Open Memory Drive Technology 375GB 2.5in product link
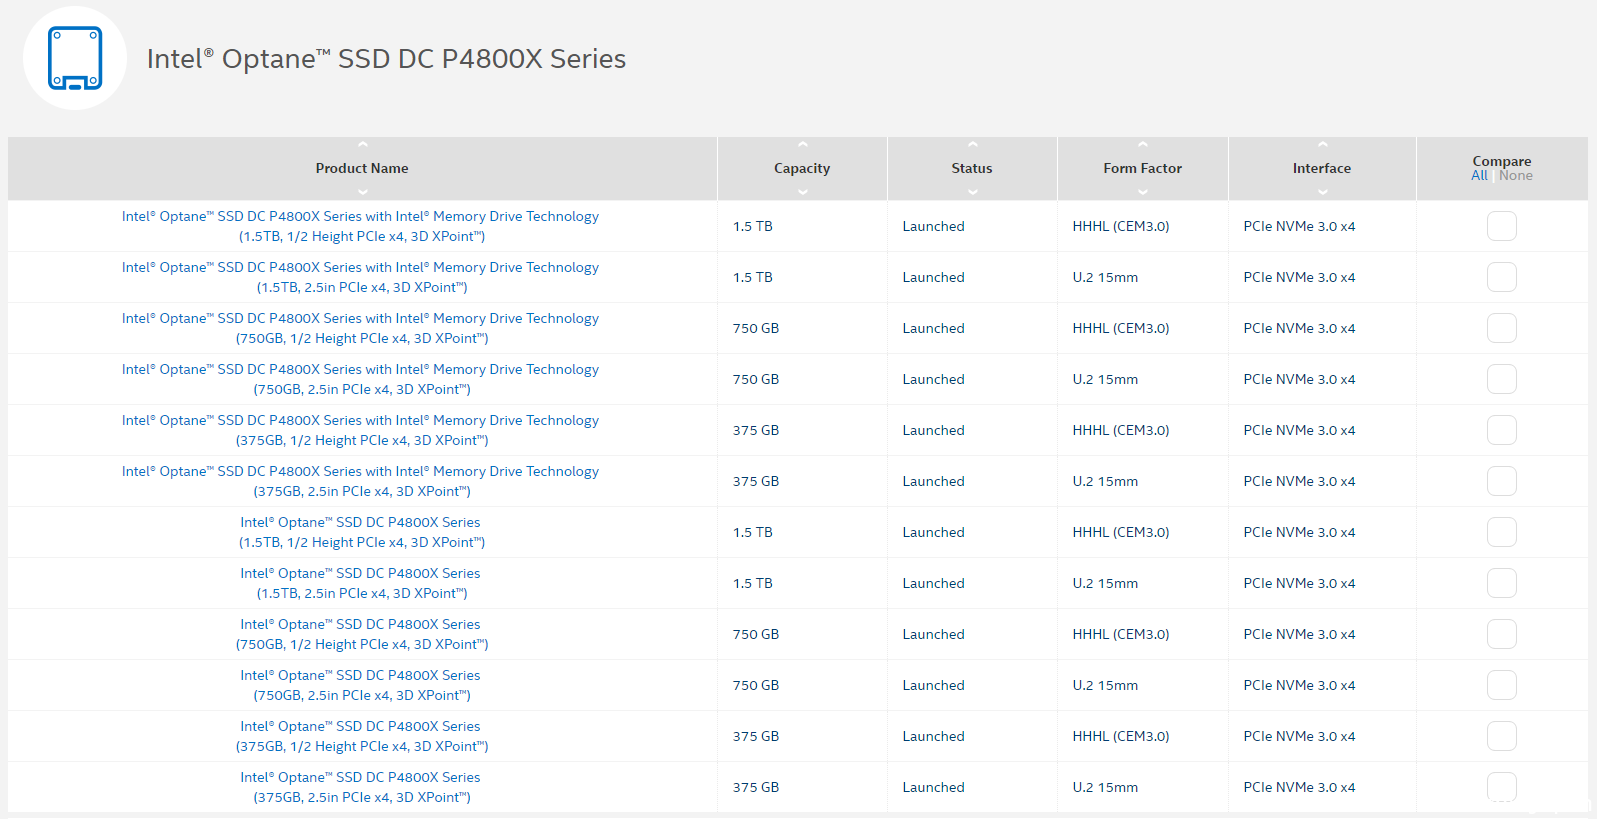The width and height of the screenshot is (1597, 819). pyautogui.click(x=361, y=481)
